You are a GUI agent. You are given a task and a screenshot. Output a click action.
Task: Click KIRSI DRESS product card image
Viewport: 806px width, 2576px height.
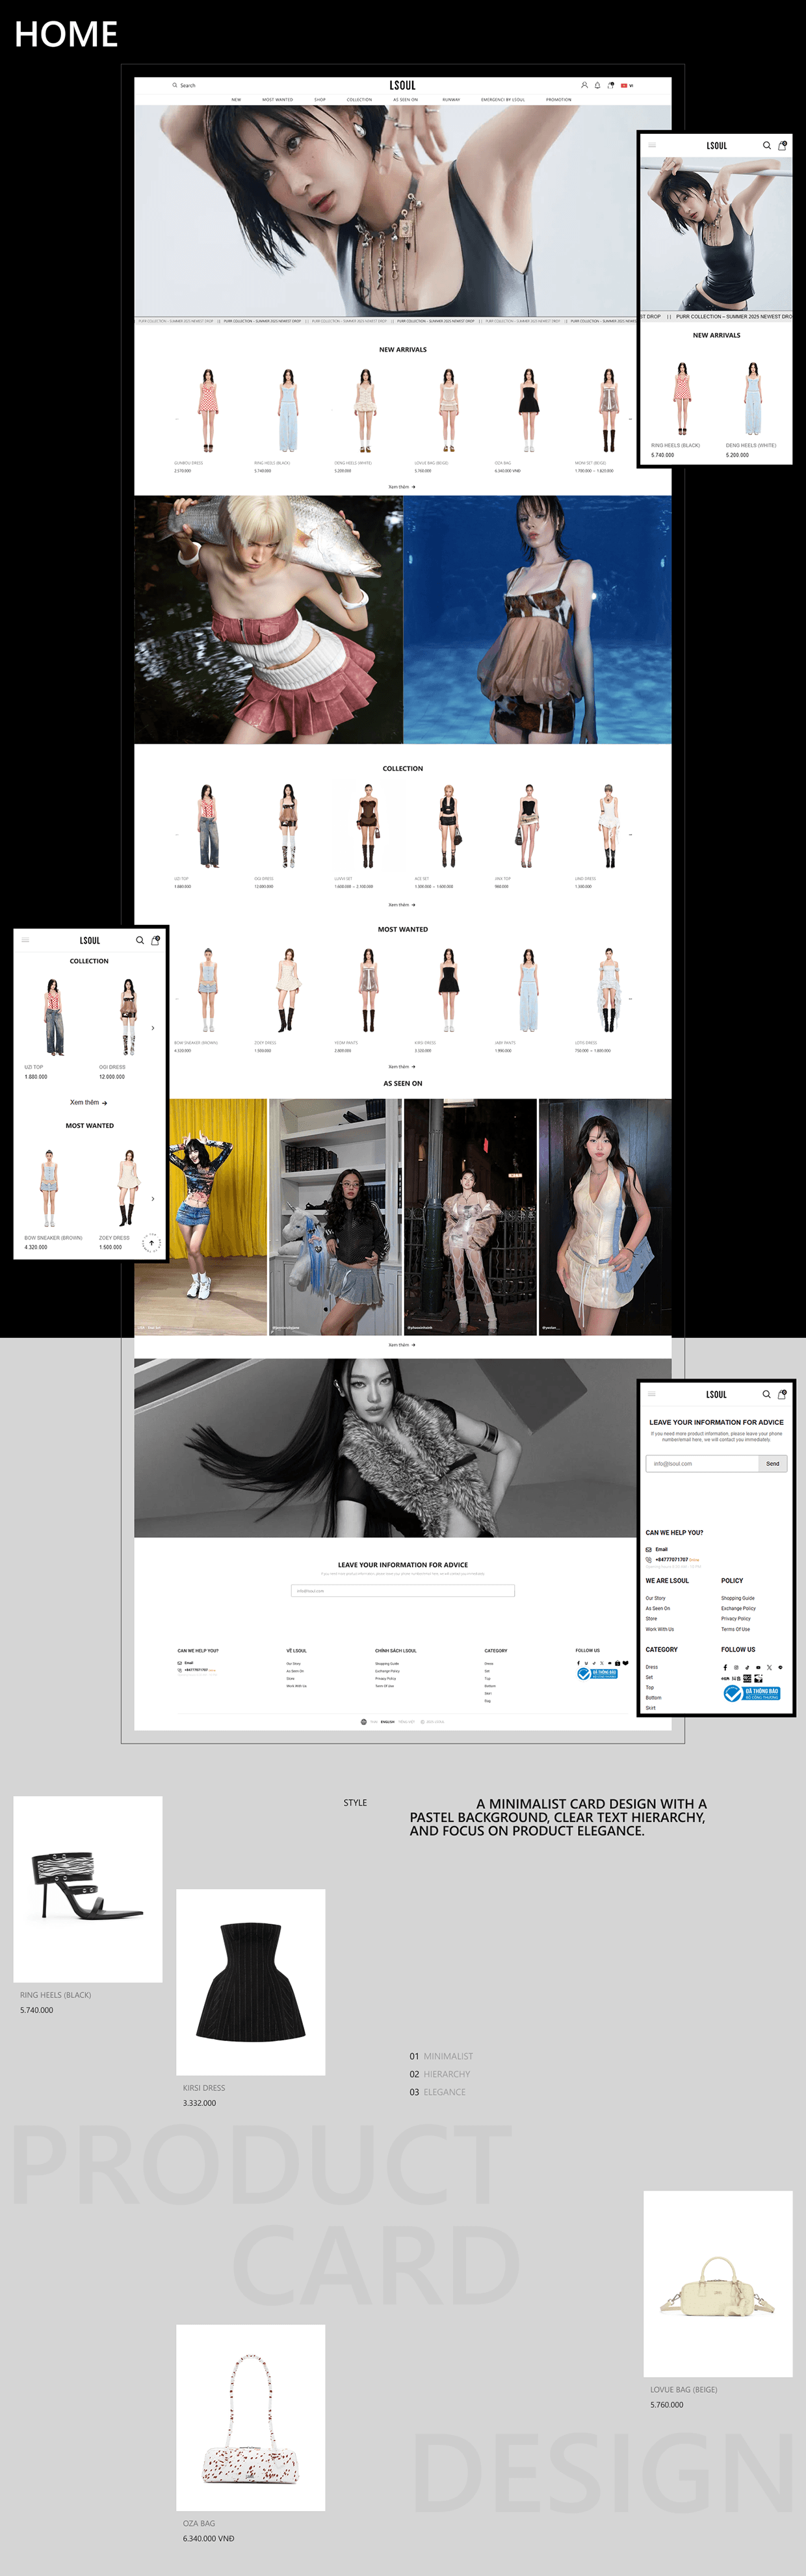coord(251,1982)
